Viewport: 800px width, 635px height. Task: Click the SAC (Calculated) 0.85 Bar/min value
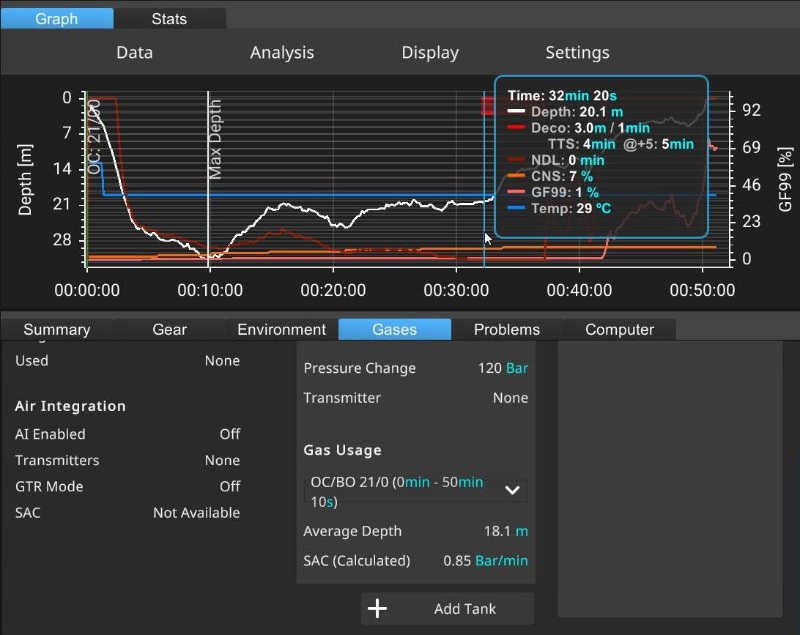coord(486,561)
